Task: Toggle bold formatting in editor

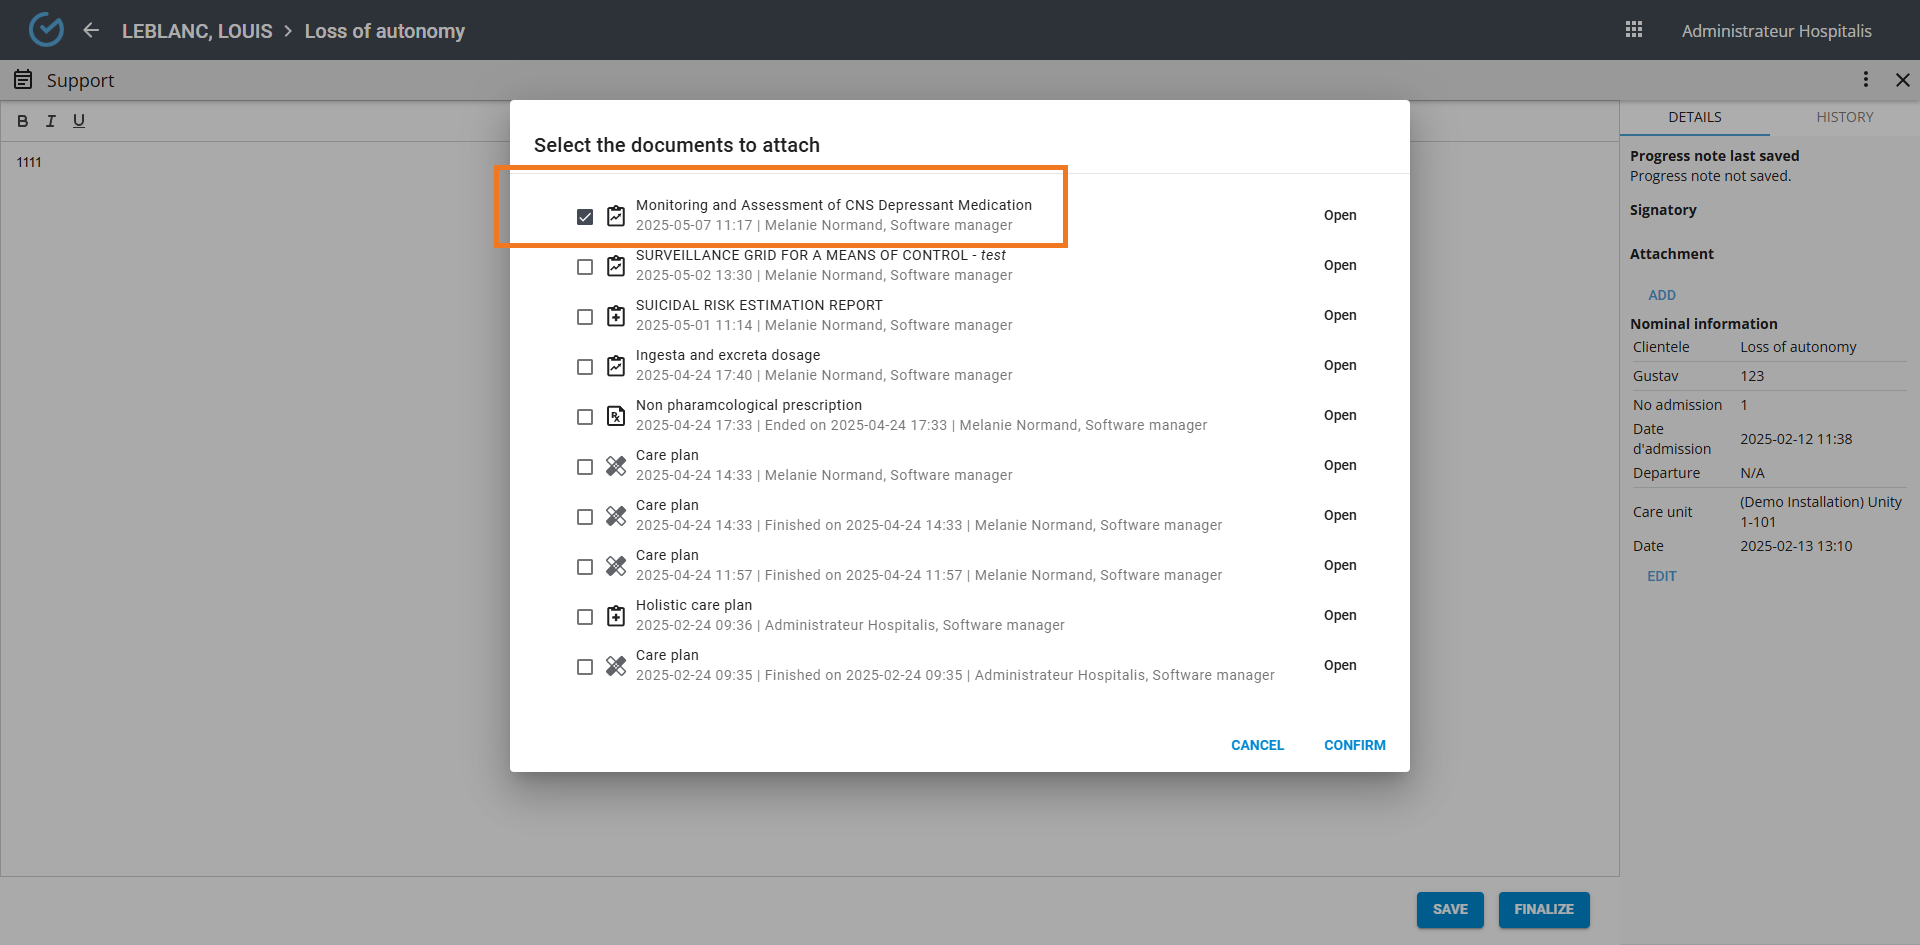Action: [22, 121]
